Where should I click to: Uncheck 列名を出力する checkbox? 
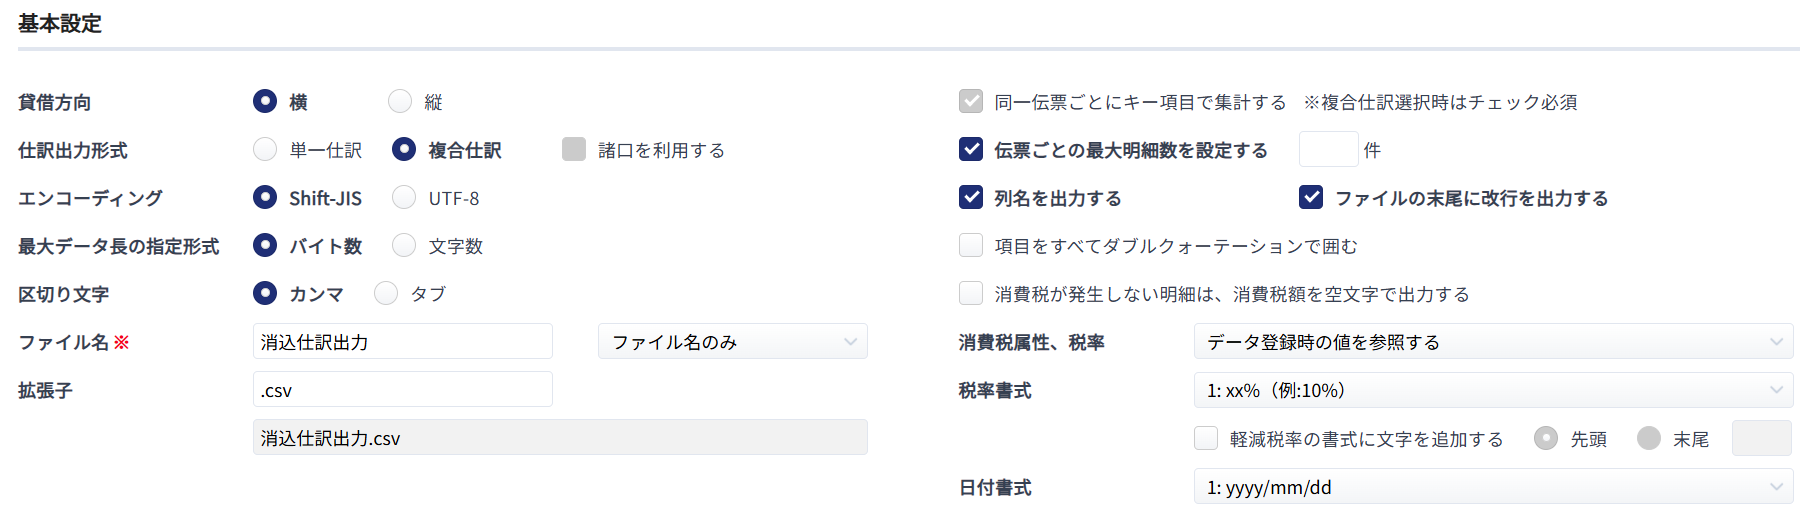[971, 197]
